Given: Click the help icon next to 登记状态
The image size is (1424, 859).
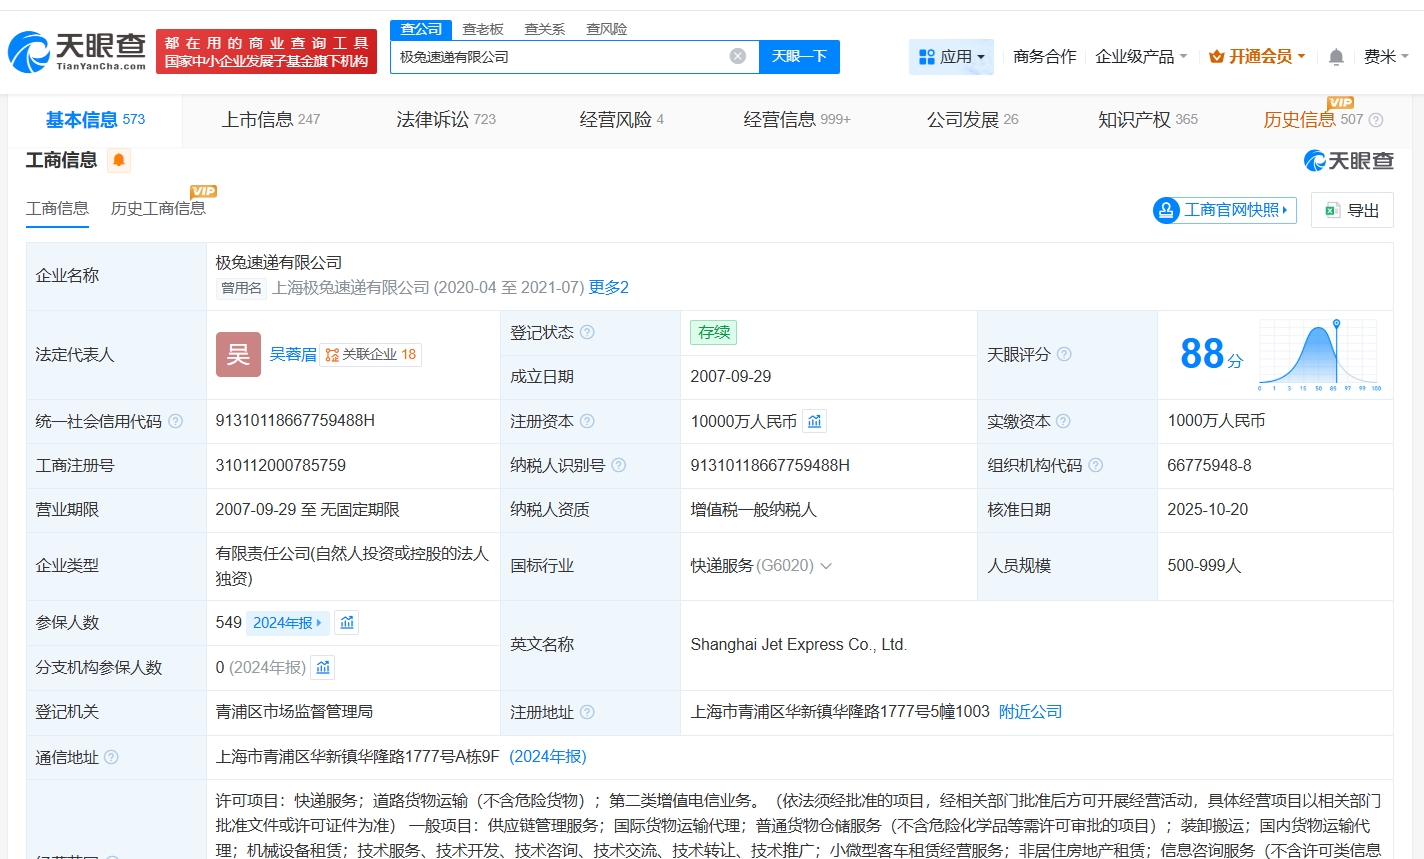Looking at the screenshot, I should point(587,332).
